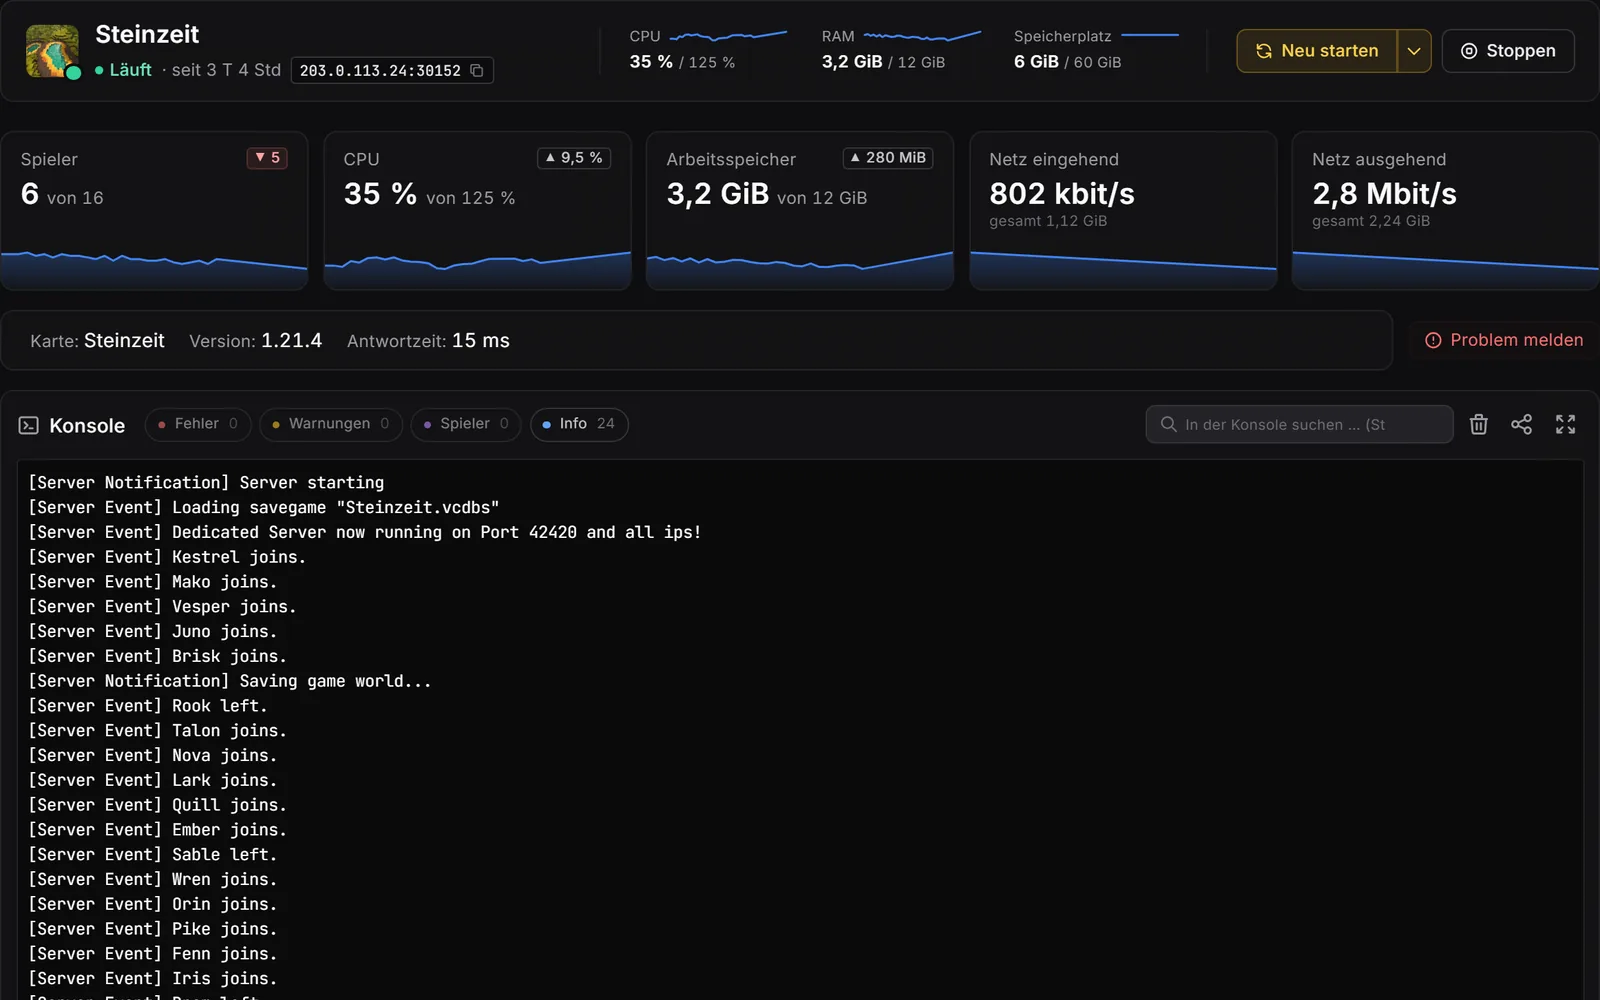Select the Dedicated Server Port 42420 log line
Image resolution: width=1600 pixels, height=1000 pixels.
pos(365,533)
